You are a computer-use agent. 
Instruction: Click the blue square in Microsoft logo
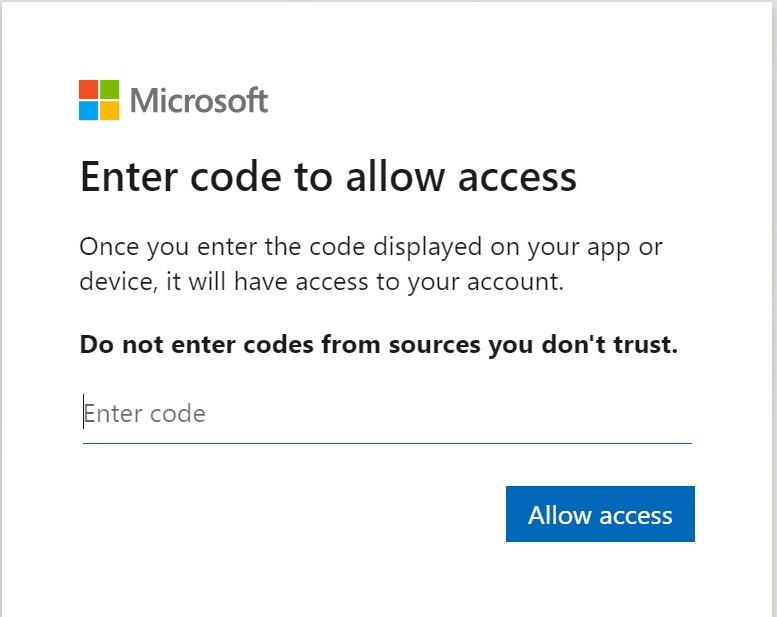[x=89, y=111]
